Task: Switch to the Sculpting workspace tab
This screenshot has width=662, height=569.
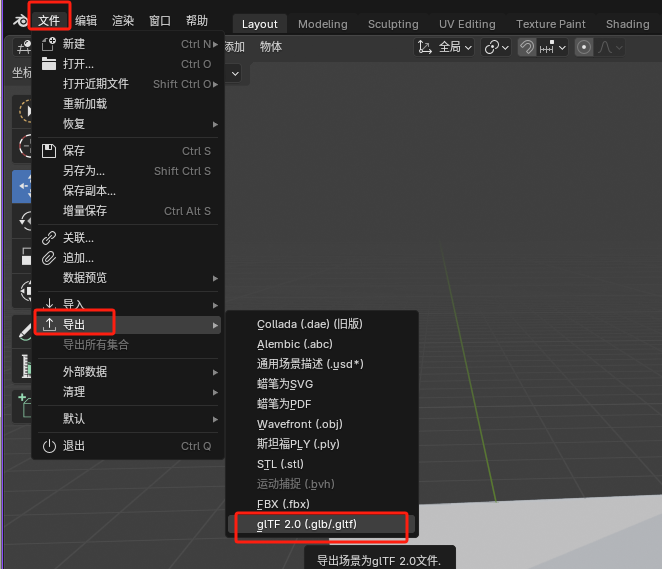Action: tap(393, 24)
